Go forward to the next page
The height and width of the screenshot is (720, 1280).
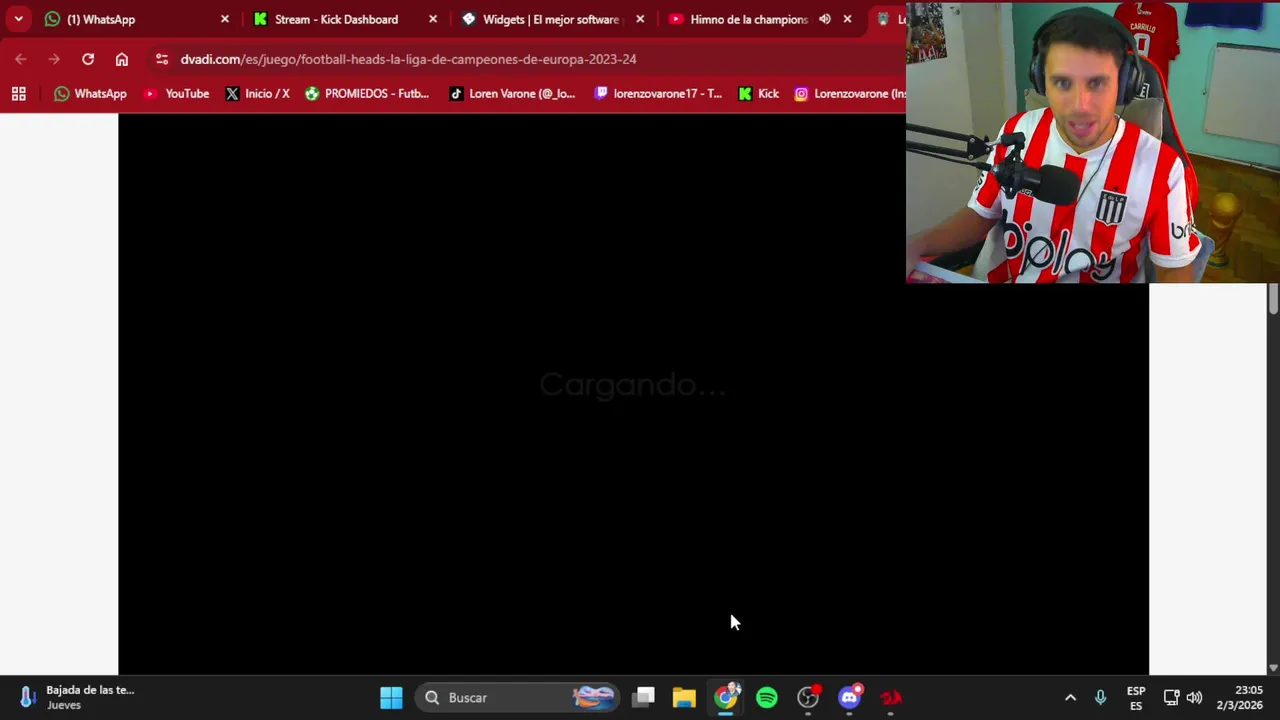point(54,59)
